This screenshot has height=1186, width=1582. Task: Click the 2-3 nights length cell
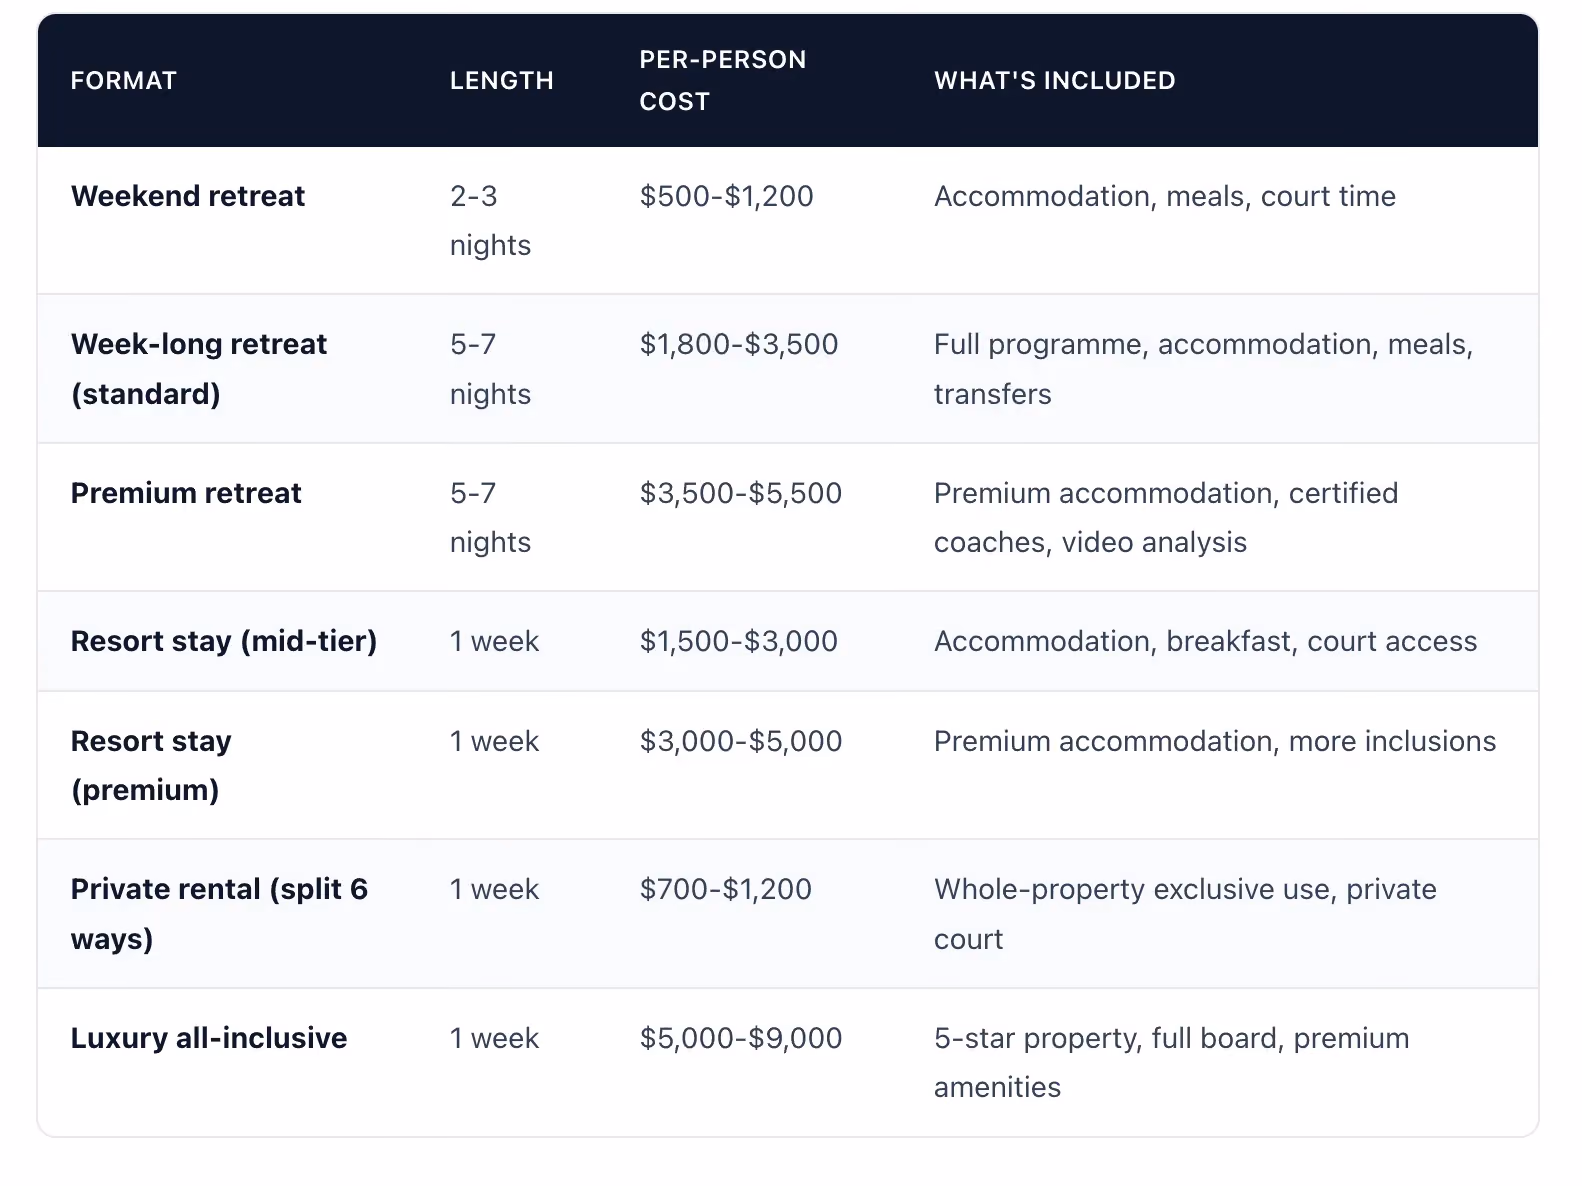point(490,220)
